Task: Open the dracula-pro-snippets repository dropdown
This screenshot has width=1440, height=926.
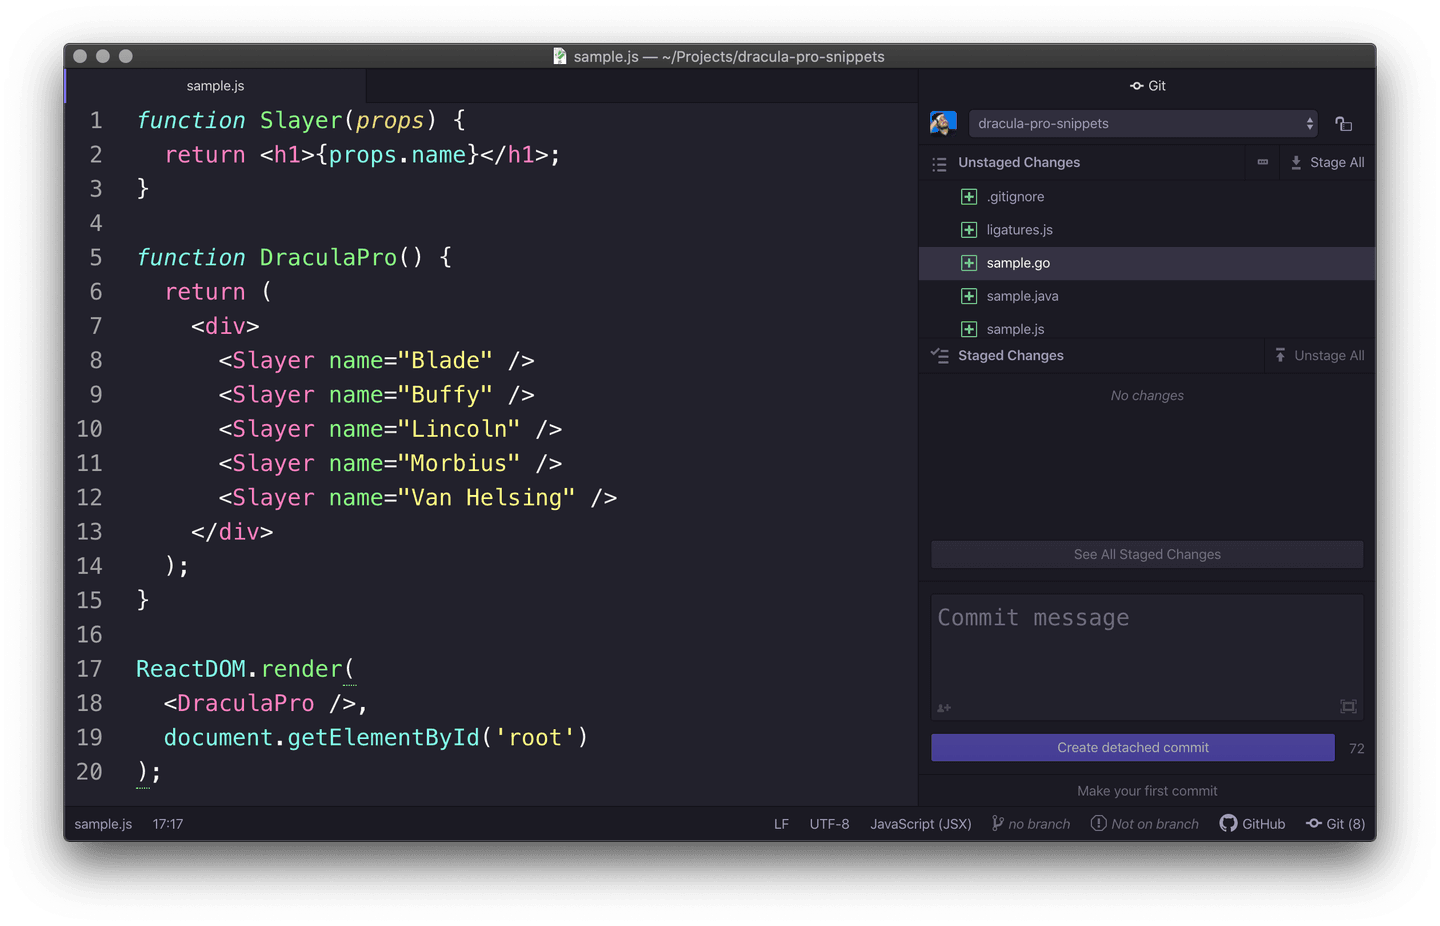Action: click(1143, 122)
